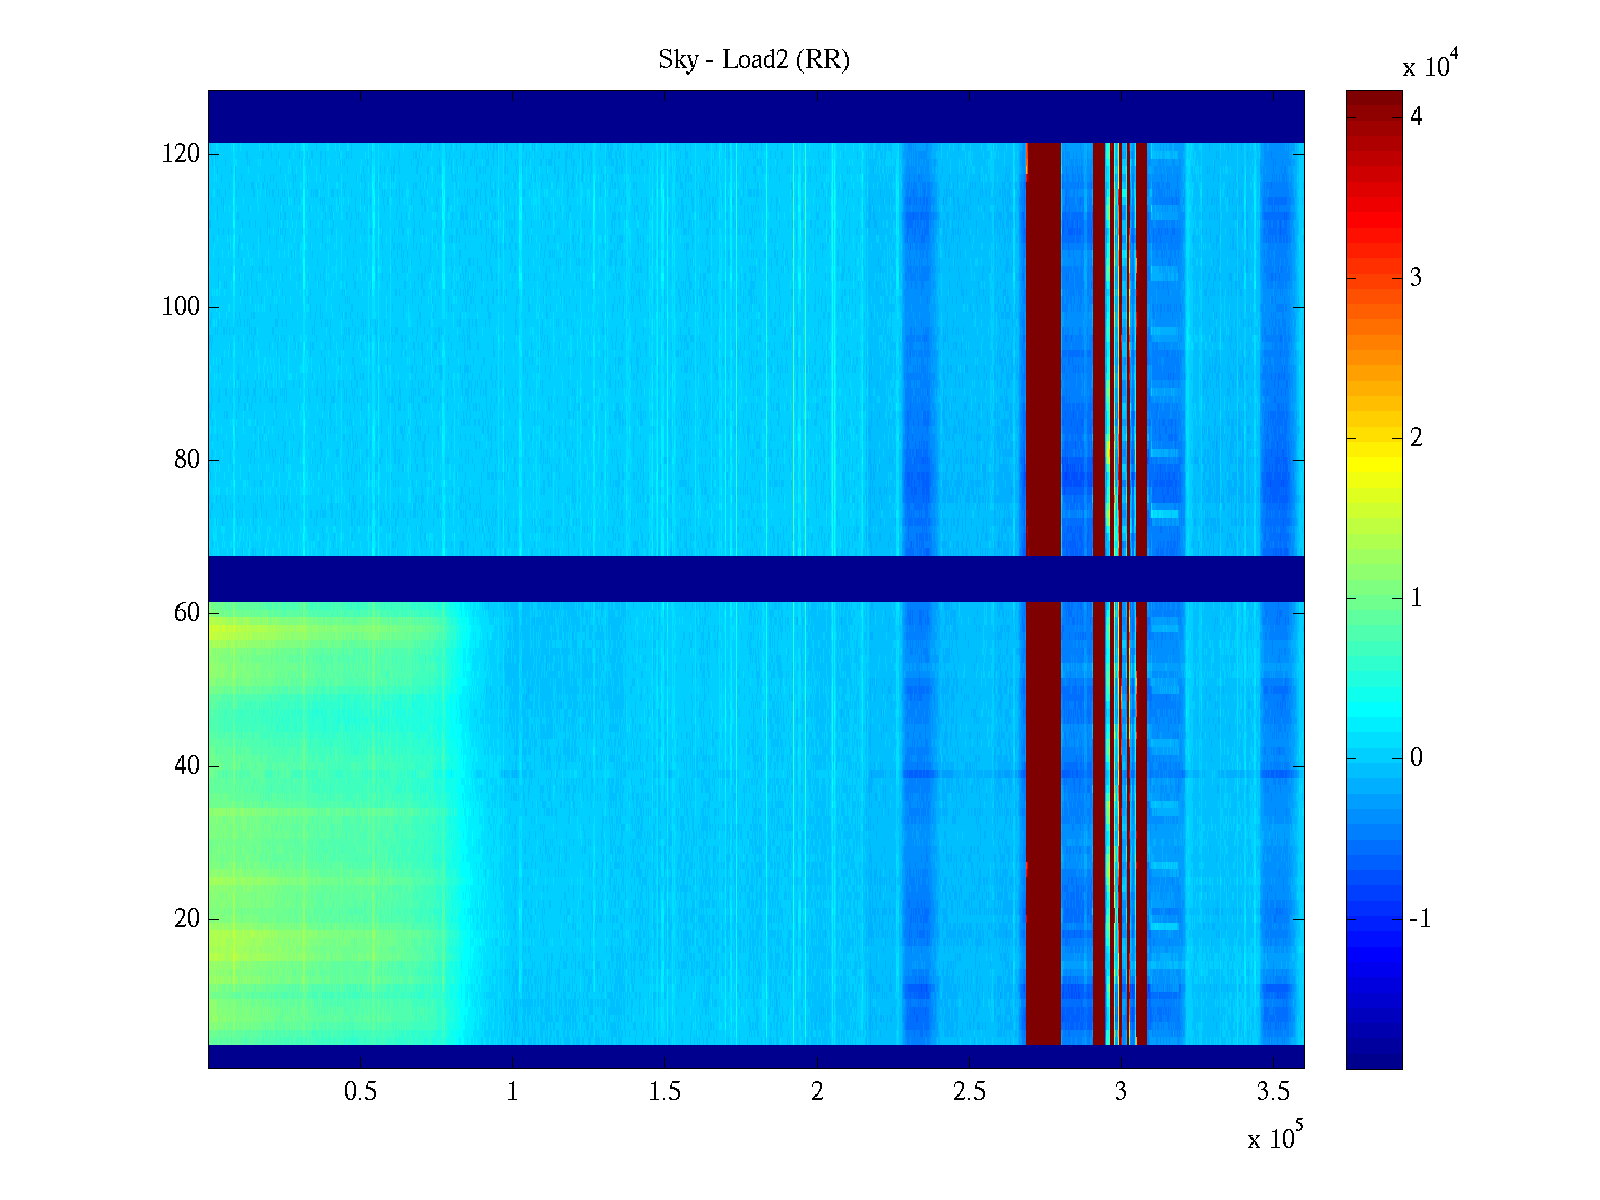The image size is (1600, 1200).
Task: Click the colorbar's "x 10^4" exponent label
Action: pyautogui.click(x=1431, y=65)
